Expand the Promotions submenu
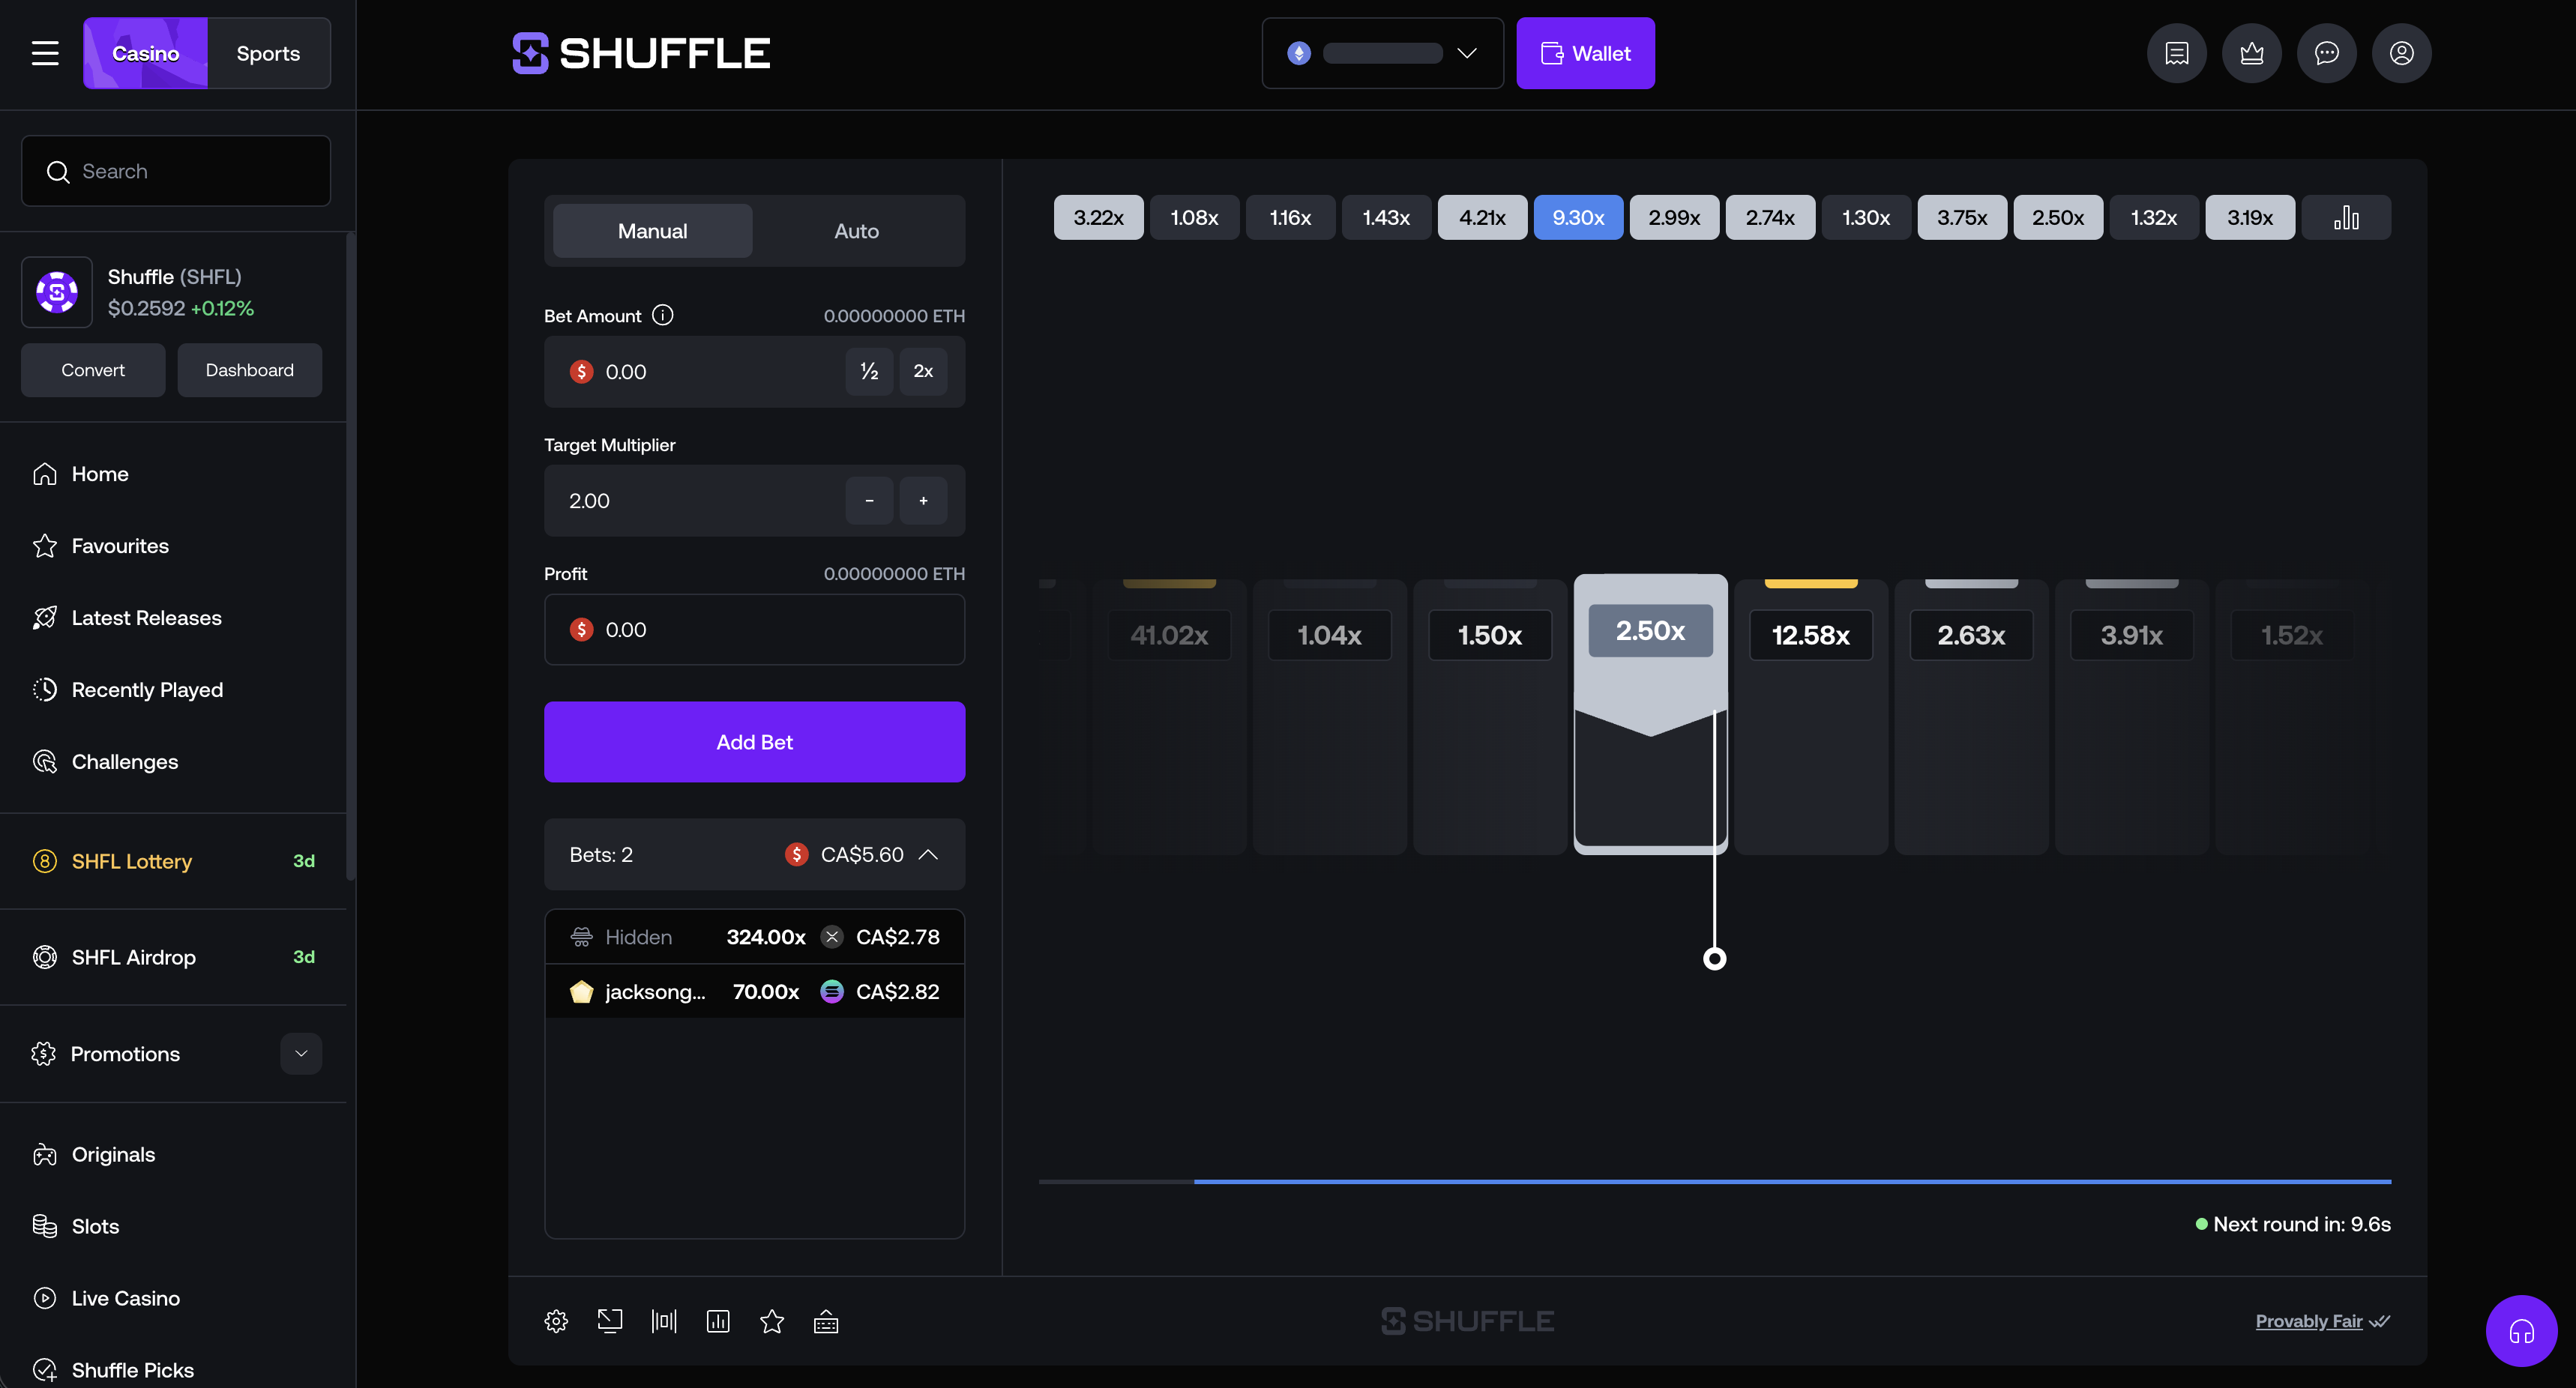The image size is (2576, 1388). pyautogui.click(x=301, y=1053)
